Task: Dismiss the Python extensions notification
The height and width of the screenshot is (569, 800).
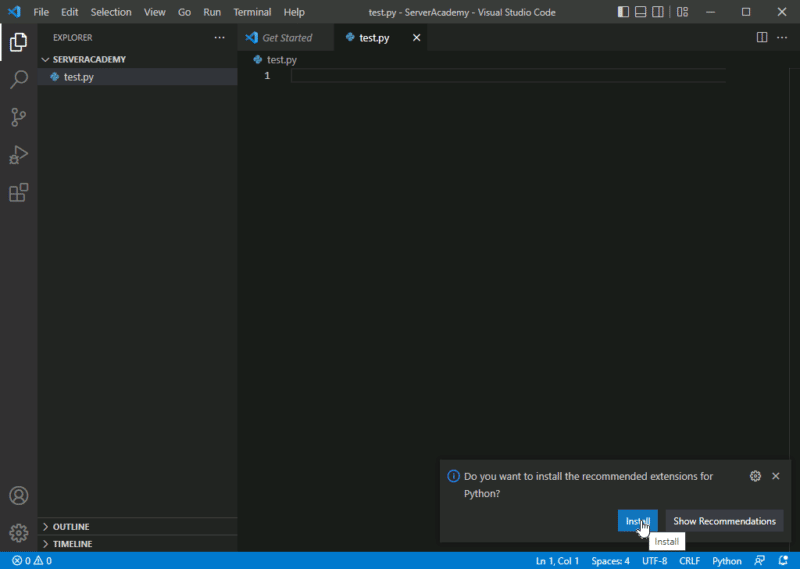Action: [x=775, y=476]
